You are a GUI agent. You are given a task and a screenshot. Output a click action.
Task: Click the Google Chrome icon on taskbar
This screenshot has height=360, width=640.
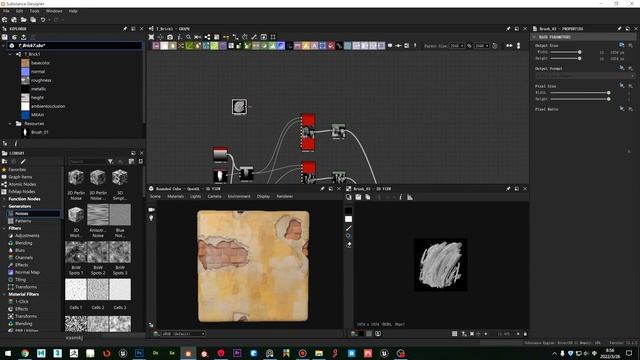pos(25,353)
